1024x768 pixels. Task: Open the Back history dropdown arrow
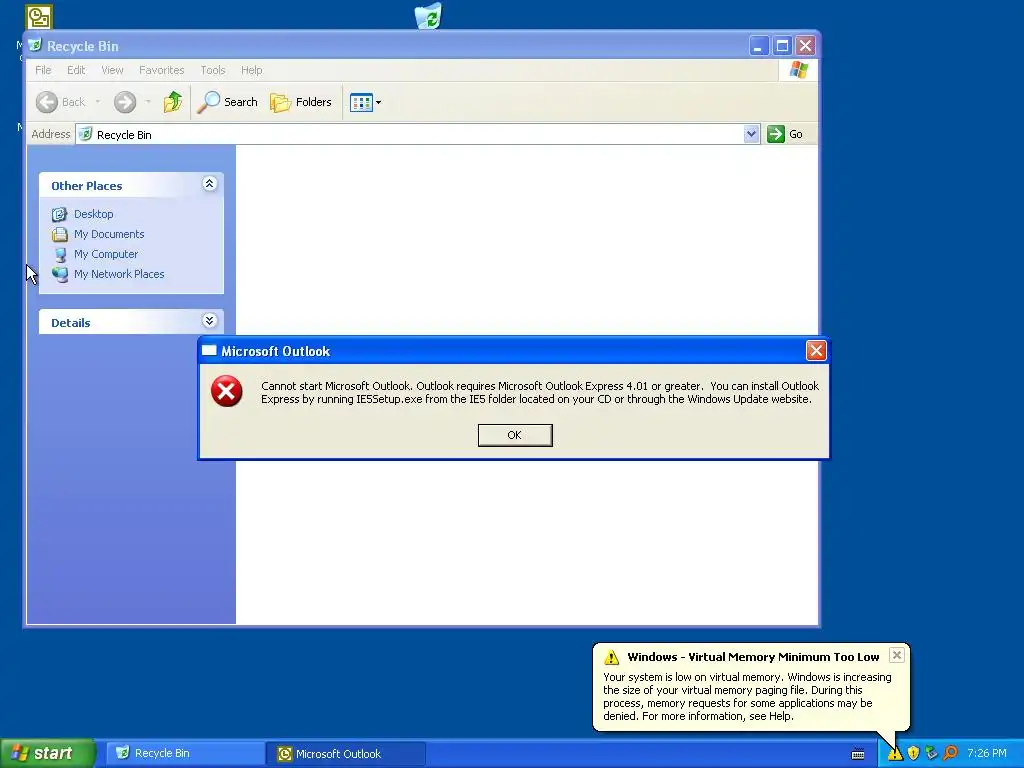(97, 102)
